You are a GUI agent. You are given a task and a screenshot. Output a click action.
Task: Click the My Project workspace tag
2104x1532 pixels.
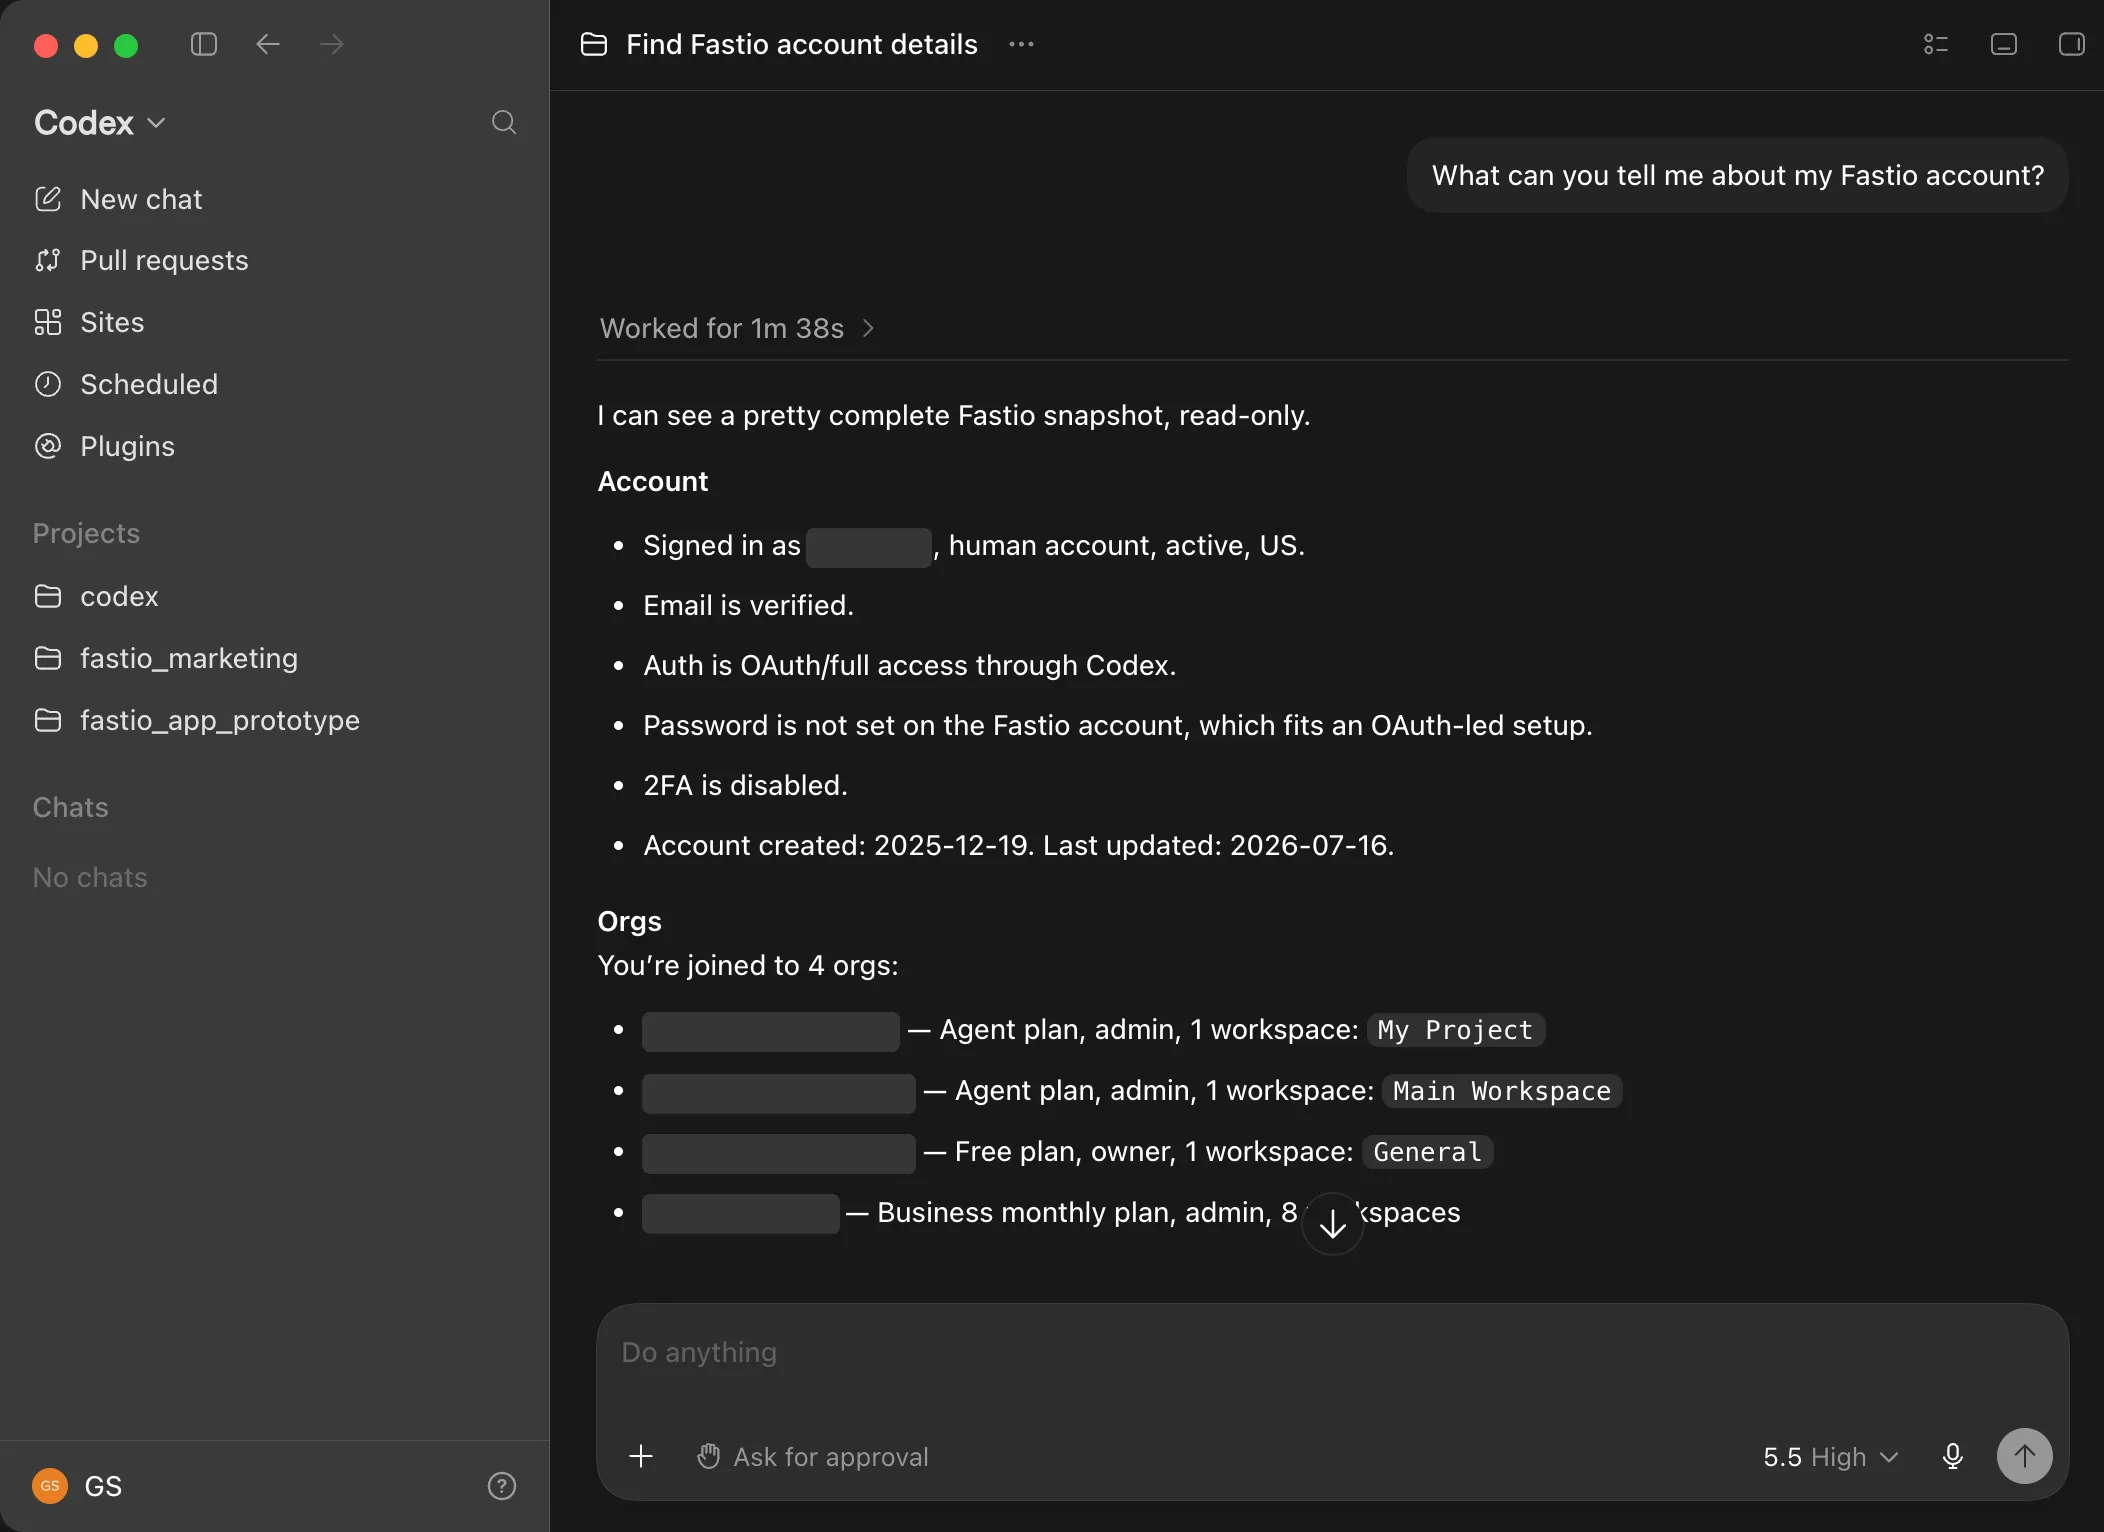(1455, 1030)
